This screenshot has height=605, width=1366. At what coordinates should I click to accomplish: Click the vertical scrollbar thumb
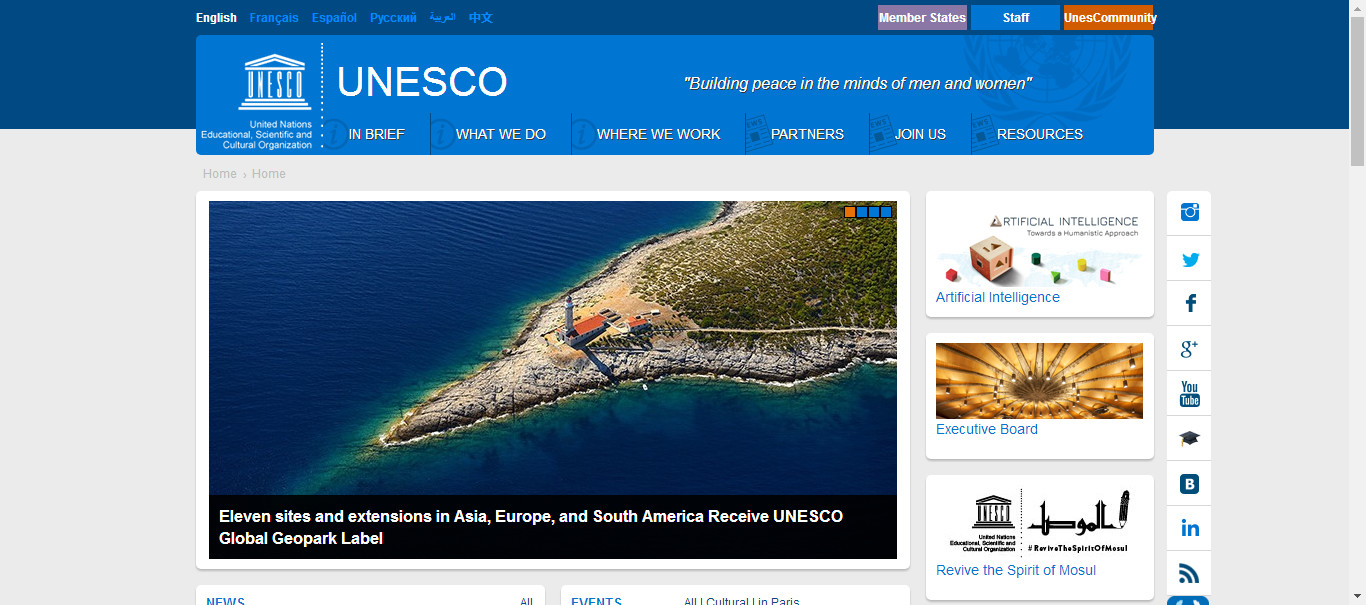pos(1357,90)
